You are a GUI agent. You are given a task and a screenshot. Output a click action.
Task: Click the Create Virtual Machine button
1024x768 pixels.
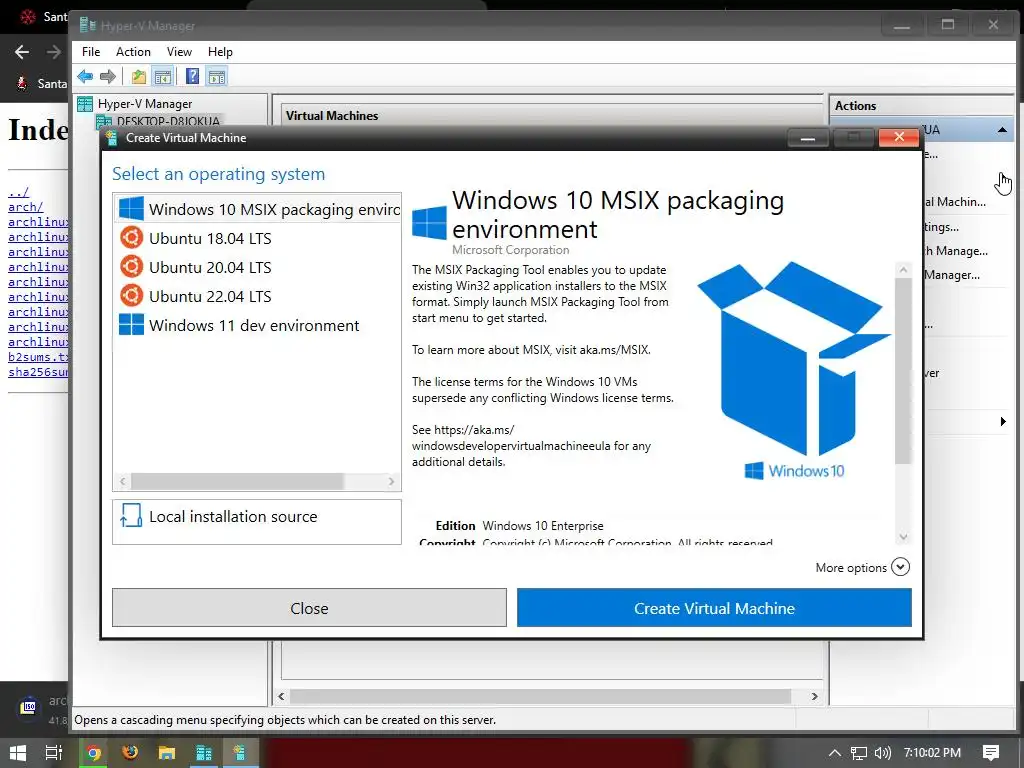point(714,608)
